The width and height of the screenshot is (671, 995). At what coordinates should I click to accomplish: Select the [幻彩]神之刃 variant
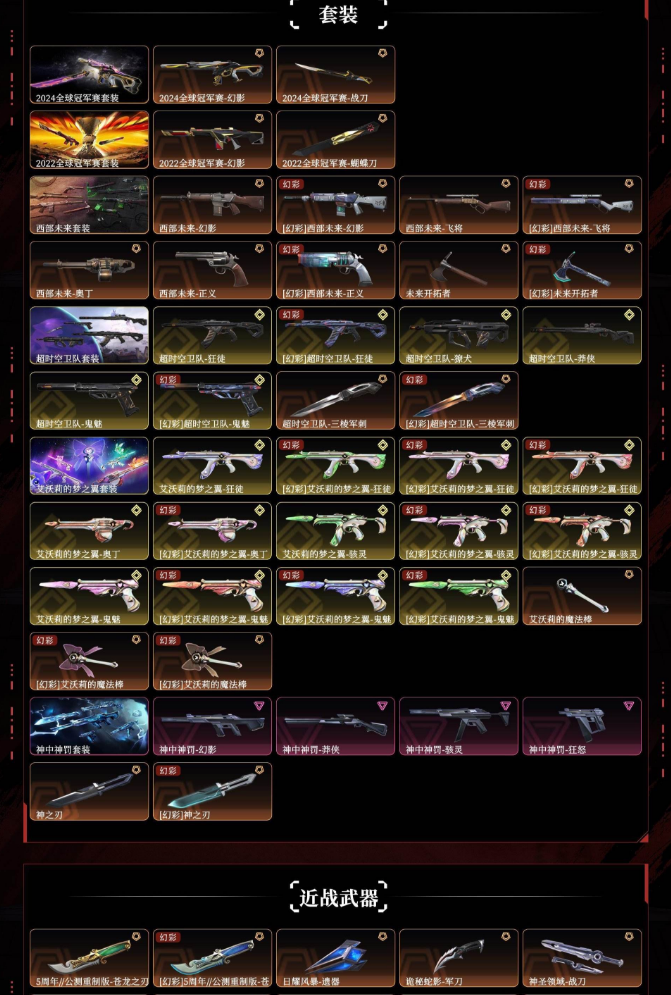click(x=212, y=791)
